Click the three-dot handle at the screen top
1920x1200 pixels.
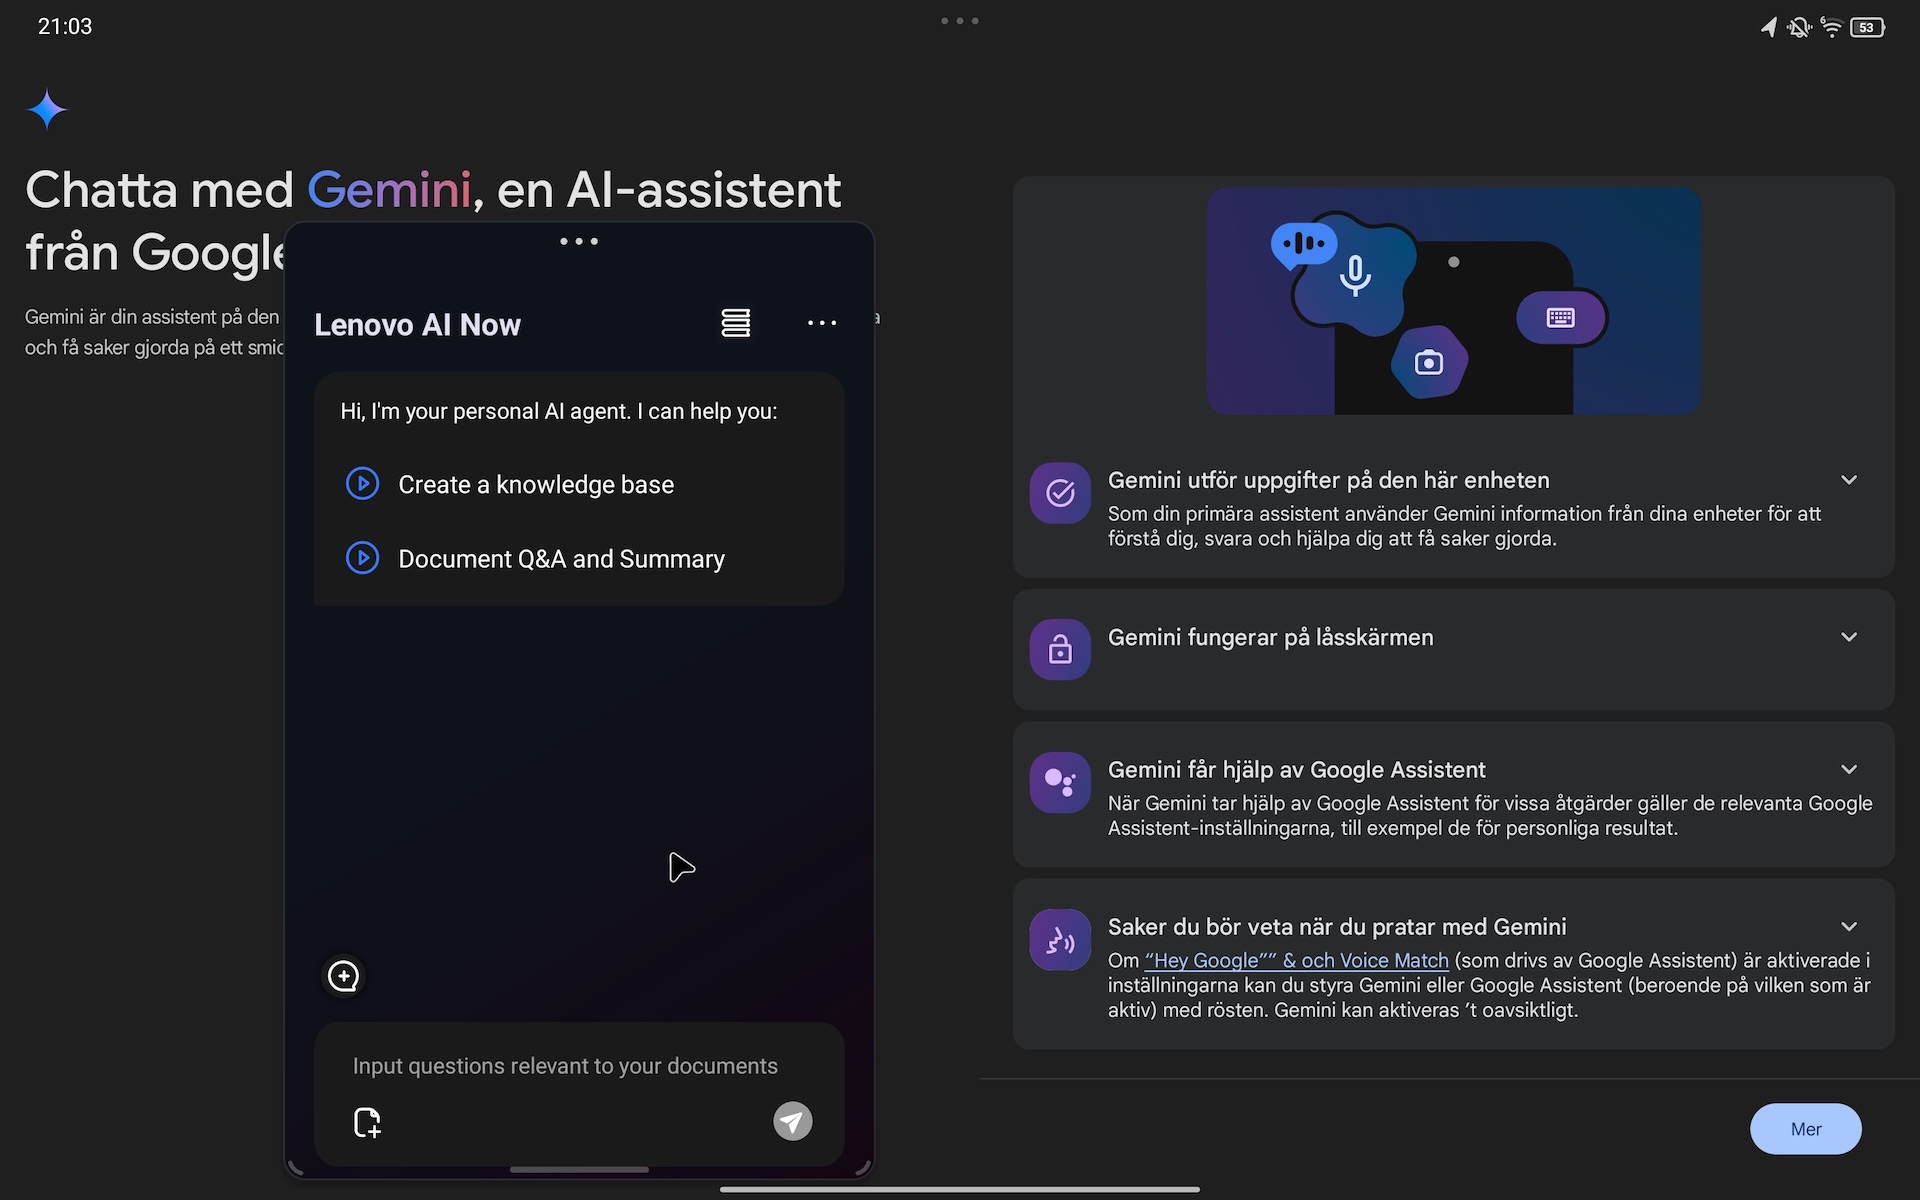(960, 21)
